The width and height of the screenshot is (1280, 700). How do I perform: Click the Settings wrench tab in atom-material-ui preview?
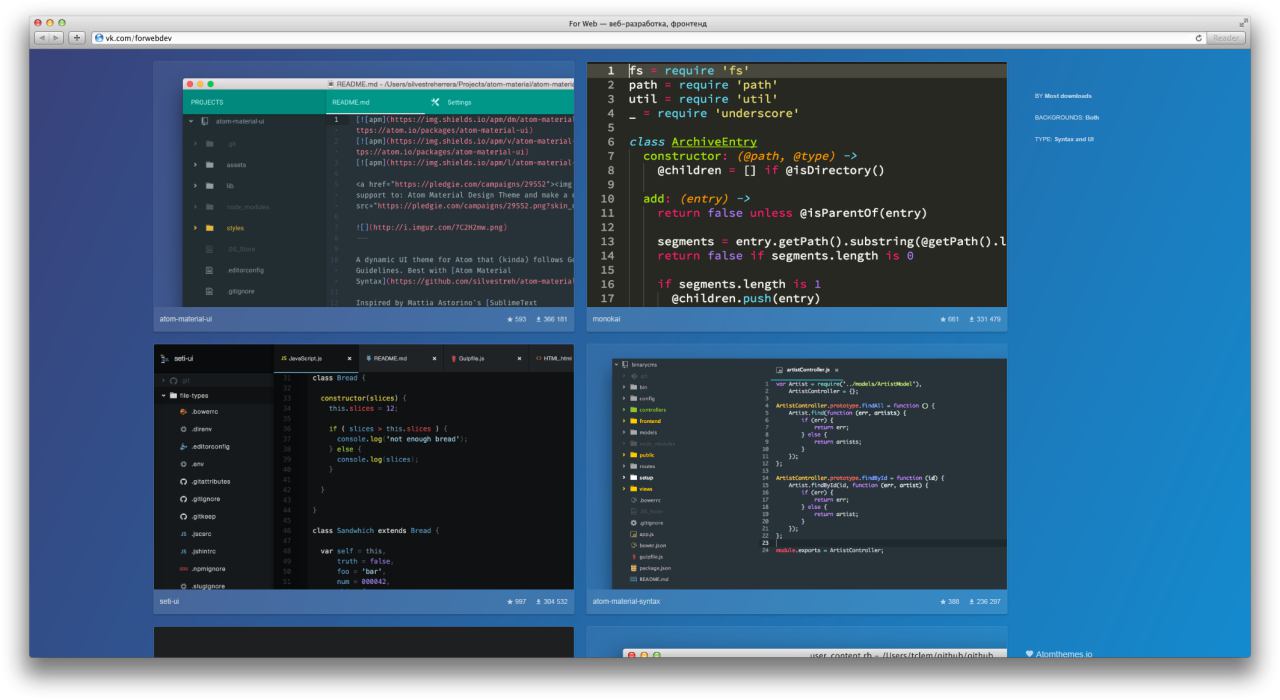click(x=450, y=102)
